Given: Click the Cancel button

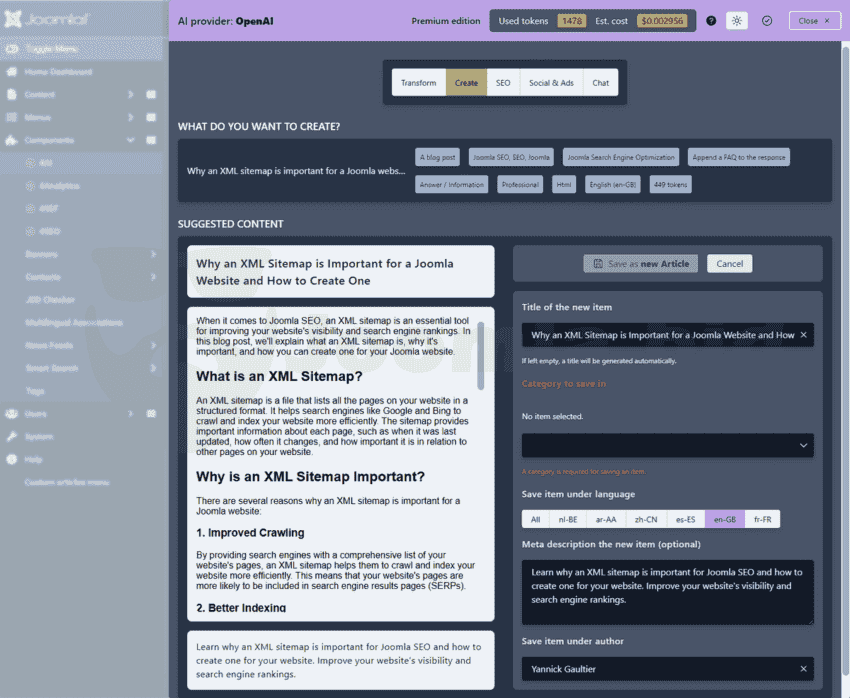Looking at the screenshot, I should (x=729, y=264).
